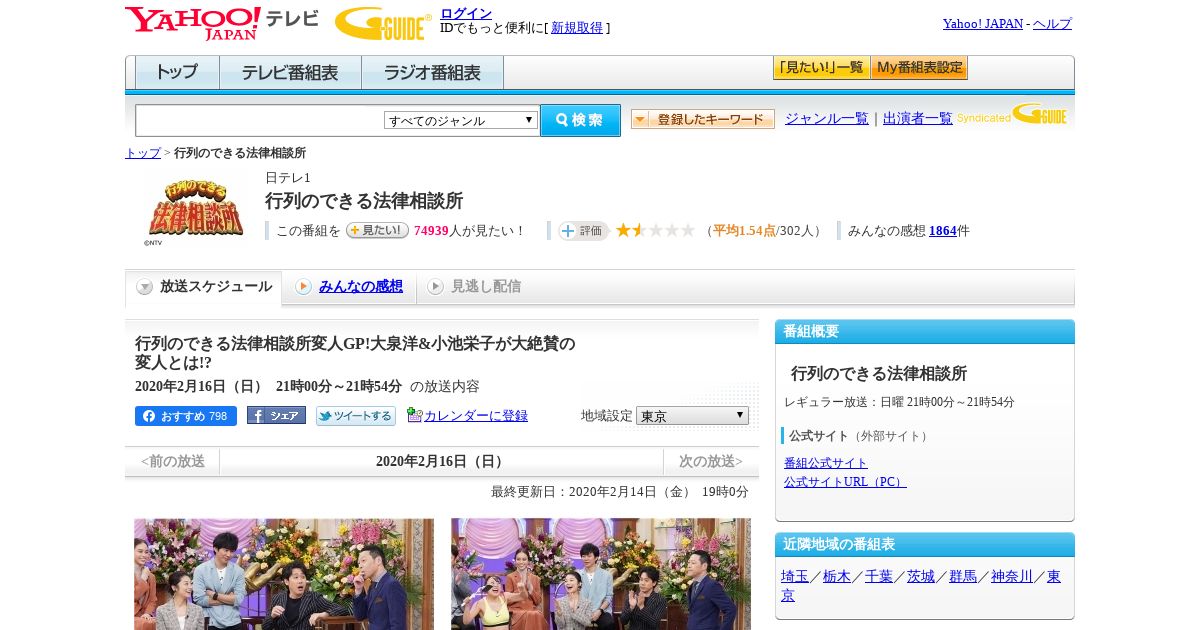The height and width of the screenshot is (630, 1200).
Task: Open 番組公式サイト link
Action: 826,463
